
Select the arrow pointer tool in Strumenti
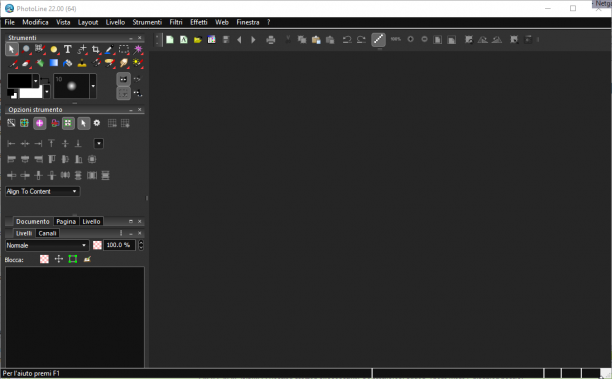(12, 49)
